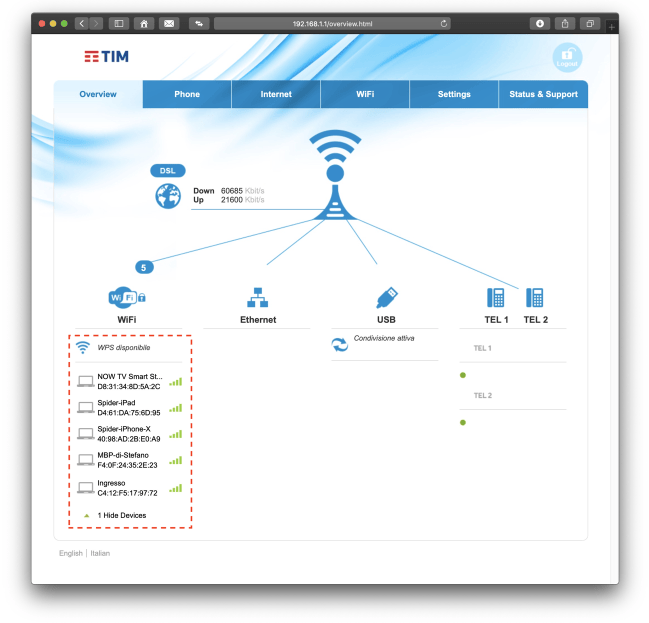Click the Up speed value 21600
This screenshot has height=623, width=649.
click(x=232, y=200)
